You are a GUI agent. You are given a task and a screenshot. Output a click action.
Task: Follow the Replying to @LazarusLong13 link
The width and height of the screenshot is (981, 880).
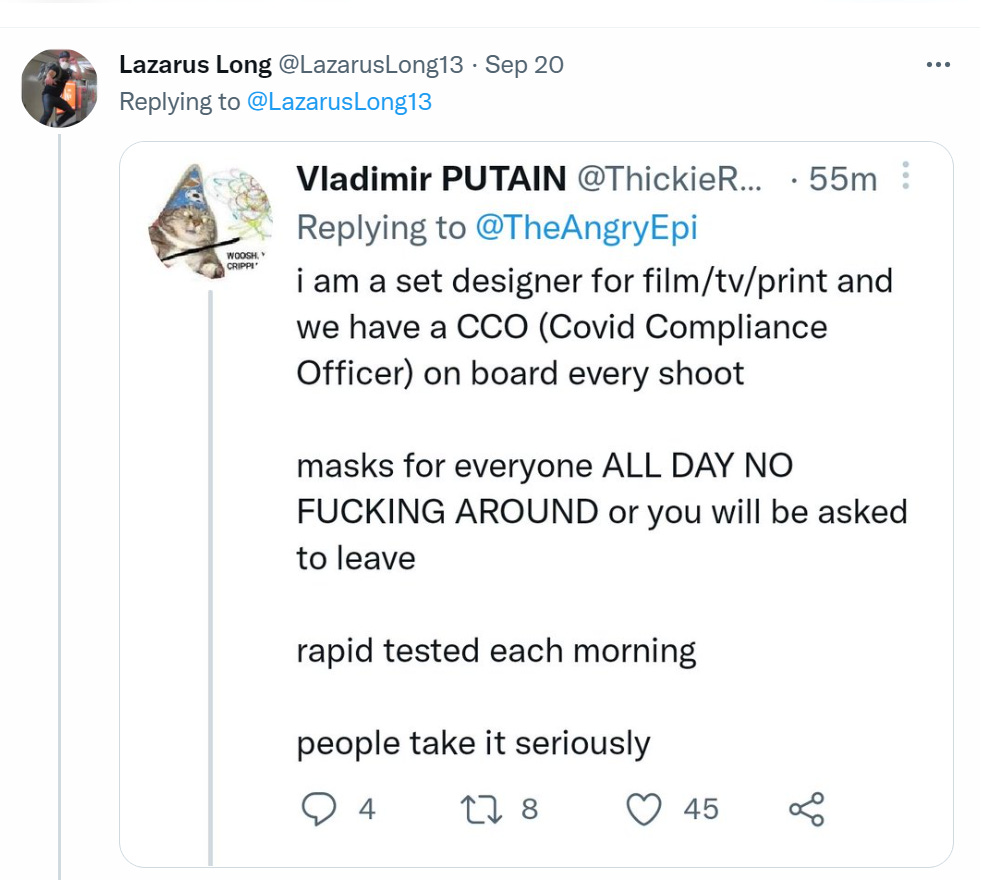pyautogui.click(x=338, y=101)
